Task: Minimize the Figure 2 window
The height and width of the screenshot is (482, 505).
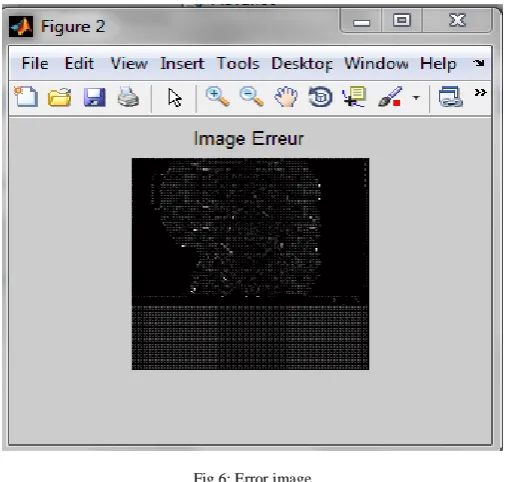Action: [x=361, y=22]
